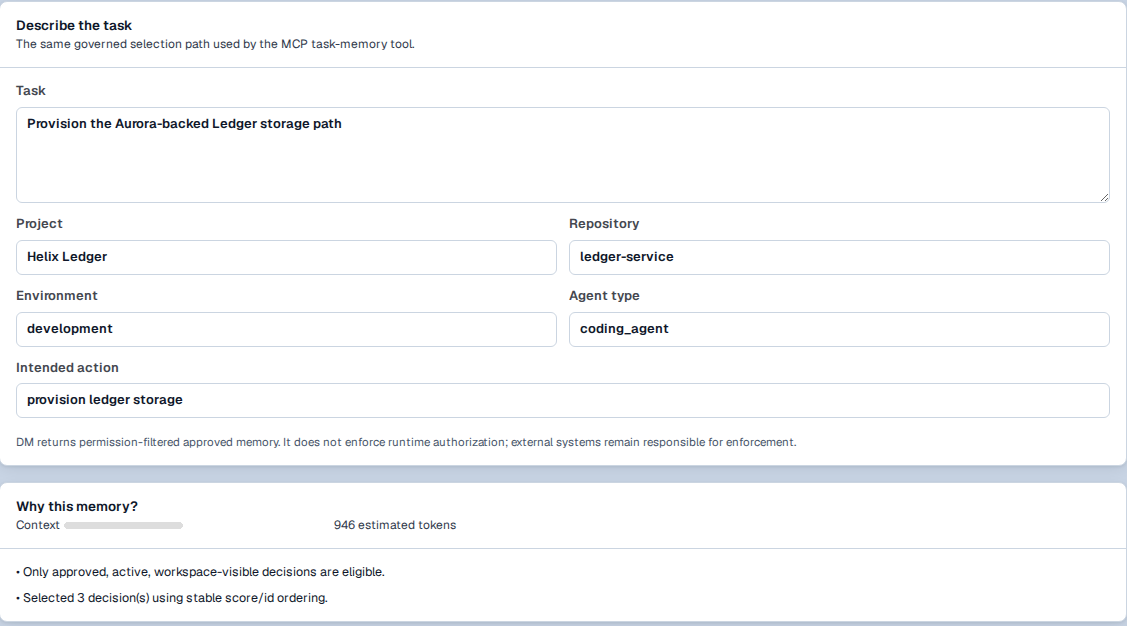
Task: Click the 'Only approved, active, workspace-visible' bullet
Action: point(201,572)
